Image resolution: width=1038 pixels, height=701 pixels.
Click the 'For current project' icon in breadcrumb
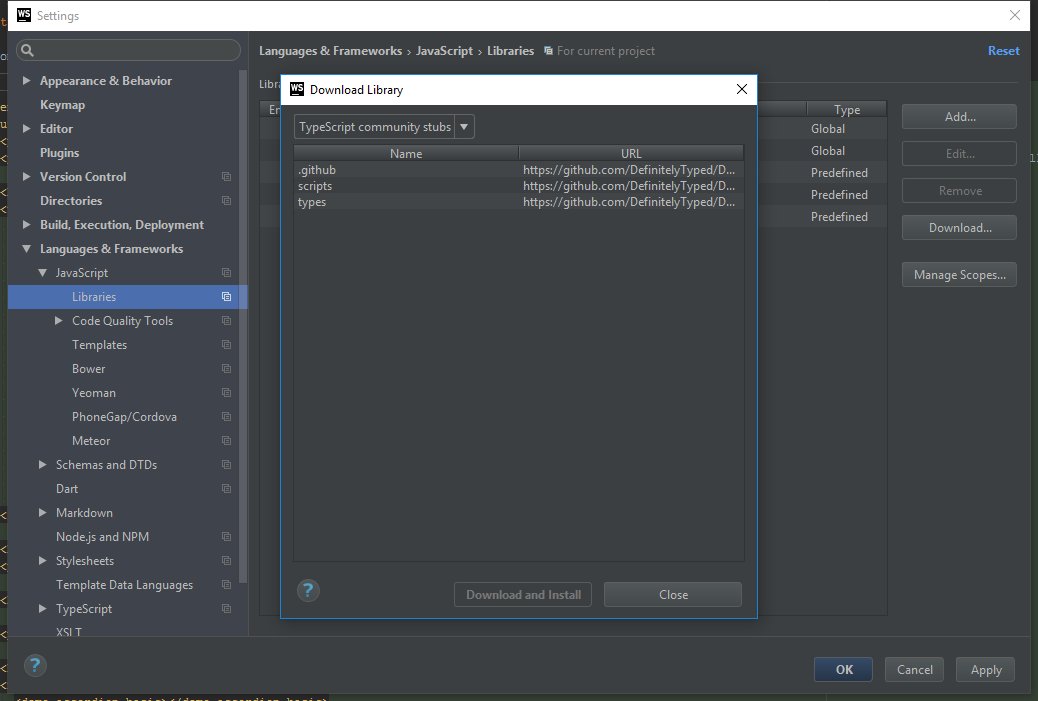(548, 51)
